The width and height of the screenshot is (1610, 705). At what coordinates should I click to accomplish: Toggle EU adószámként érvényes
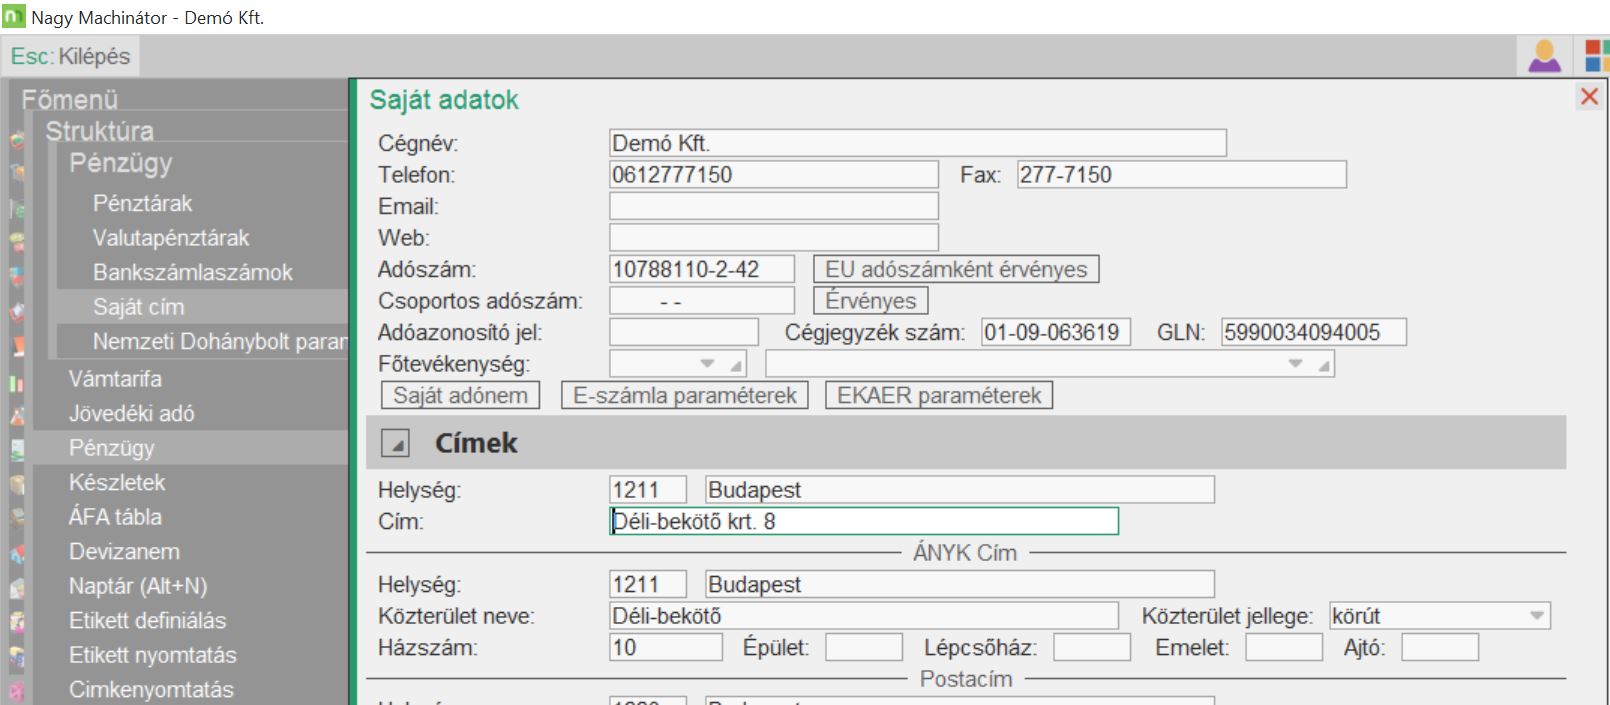[955, 269]
